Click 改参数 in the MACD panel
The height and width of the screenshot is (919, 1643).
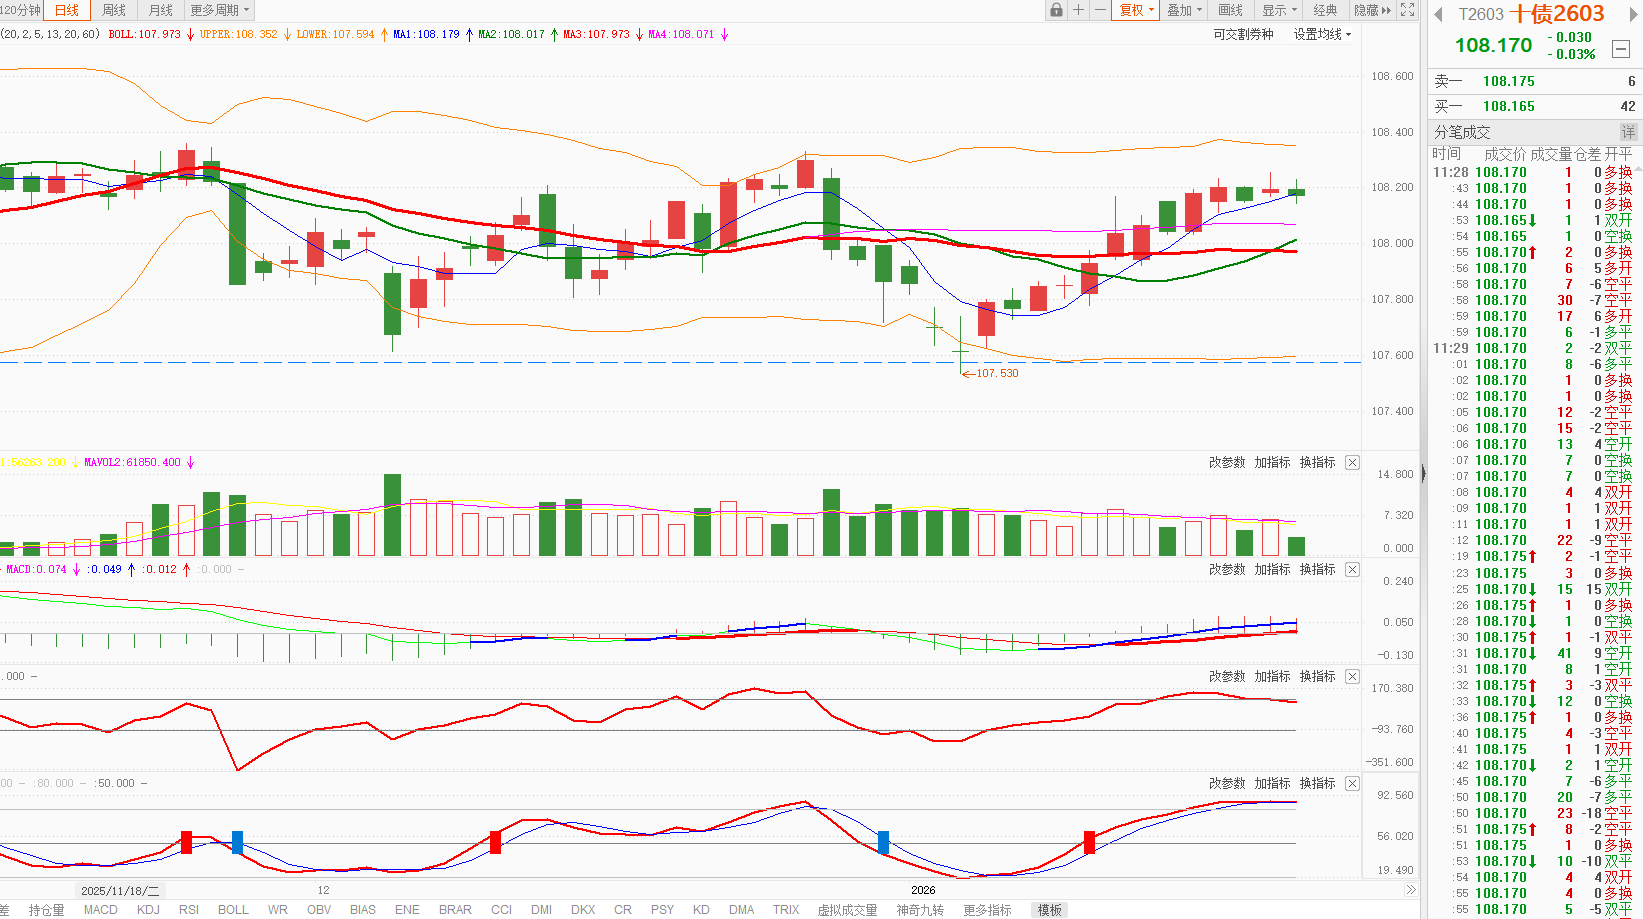[1227, 569]
